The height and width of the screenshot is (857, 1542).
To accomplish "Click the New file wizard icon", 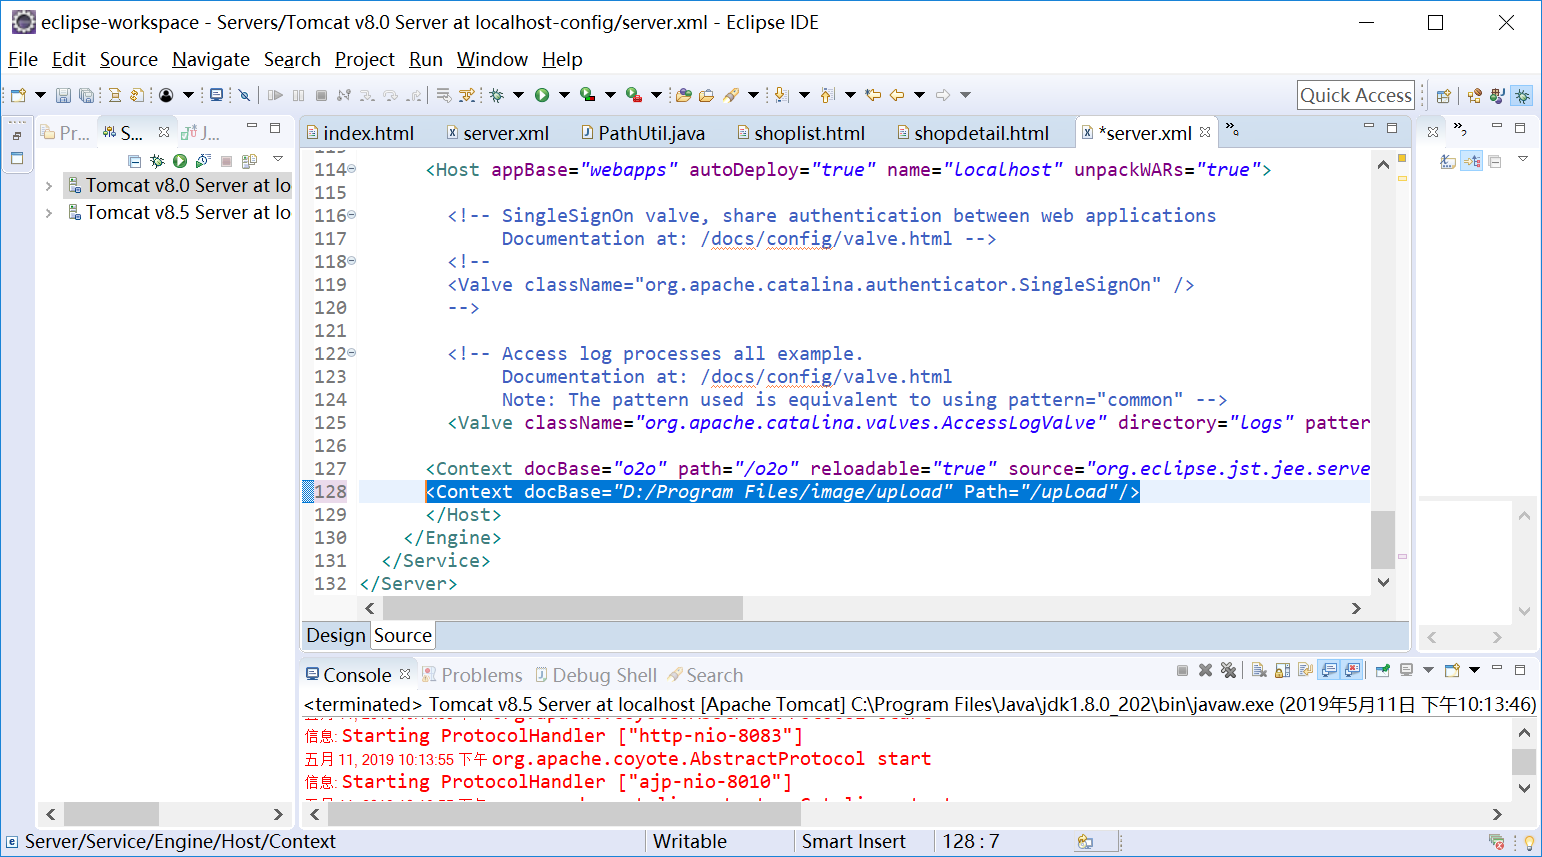I will coord(18,95).
